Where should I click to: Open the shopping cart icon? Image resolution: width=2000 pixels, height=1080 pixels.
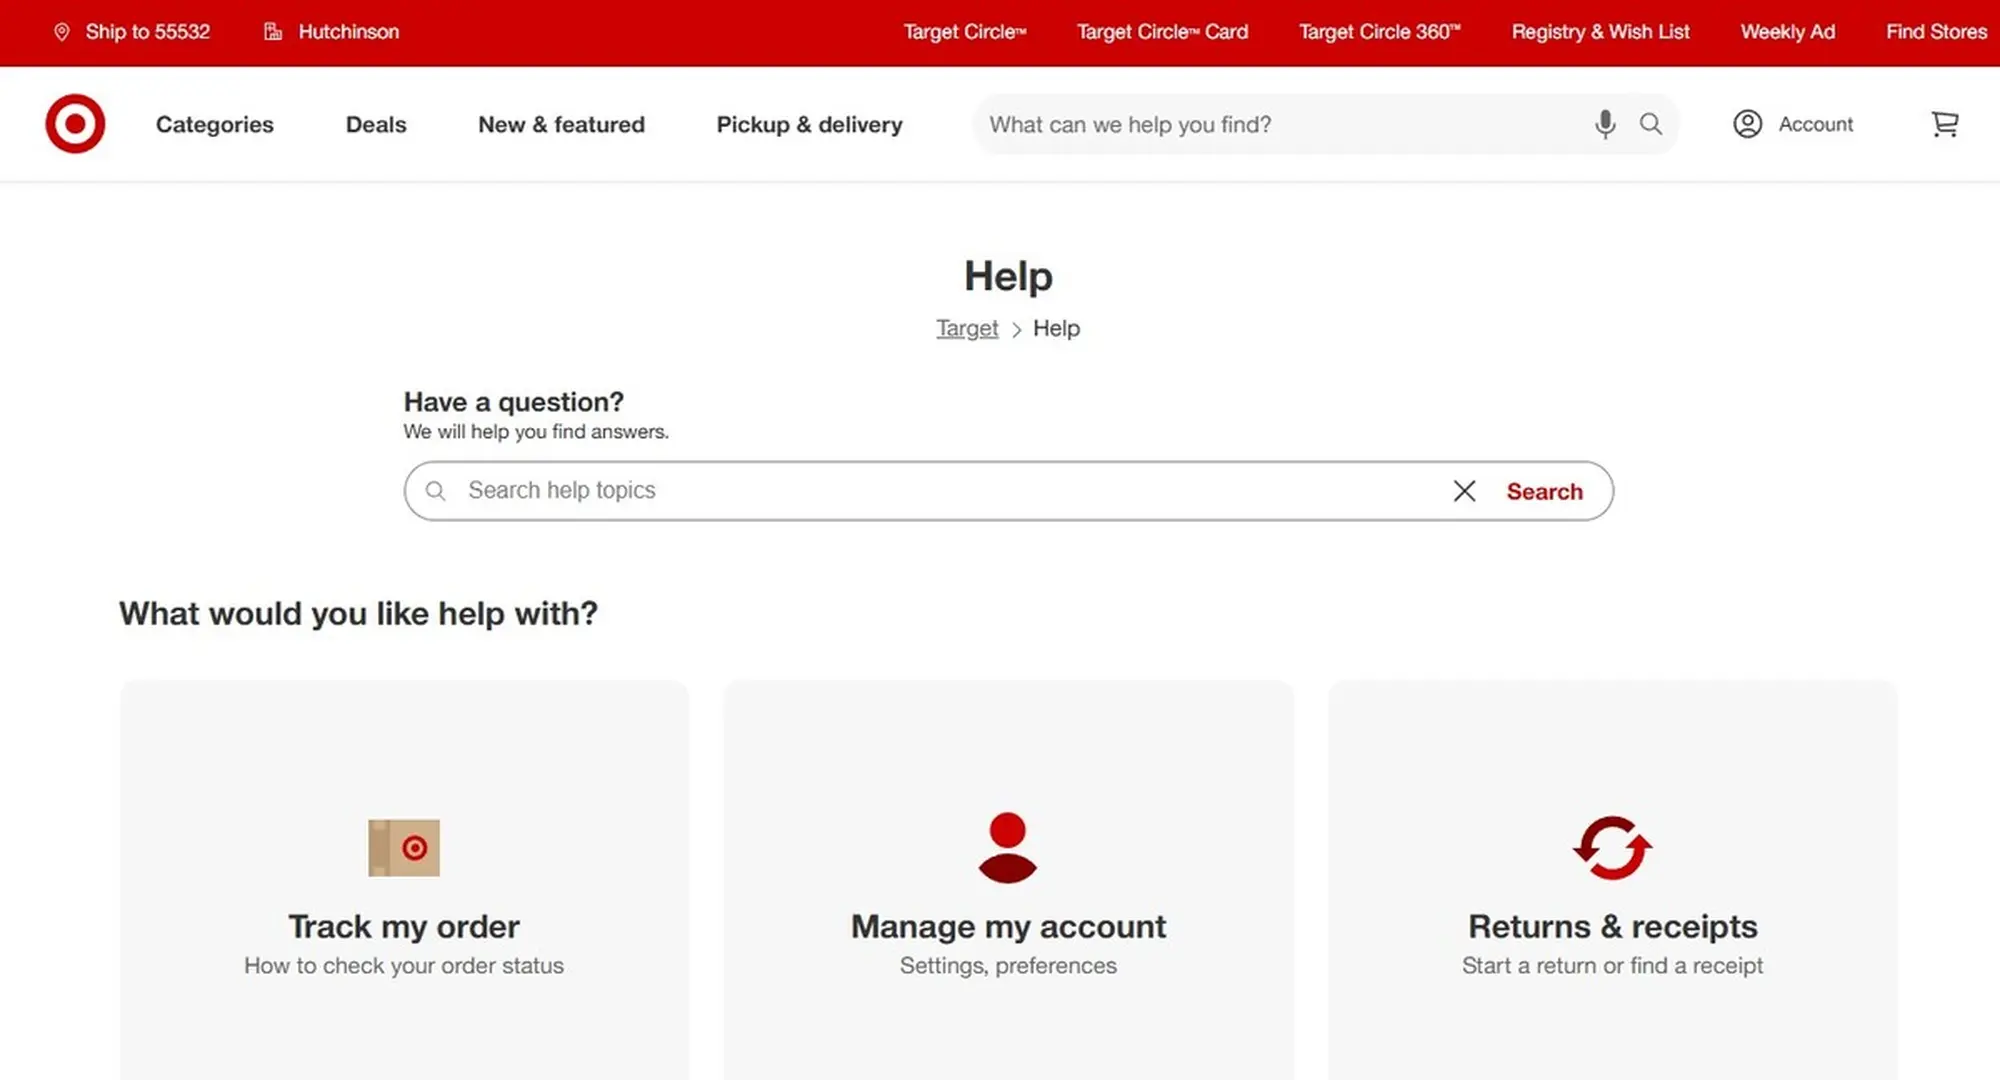tap(1944, 124)
